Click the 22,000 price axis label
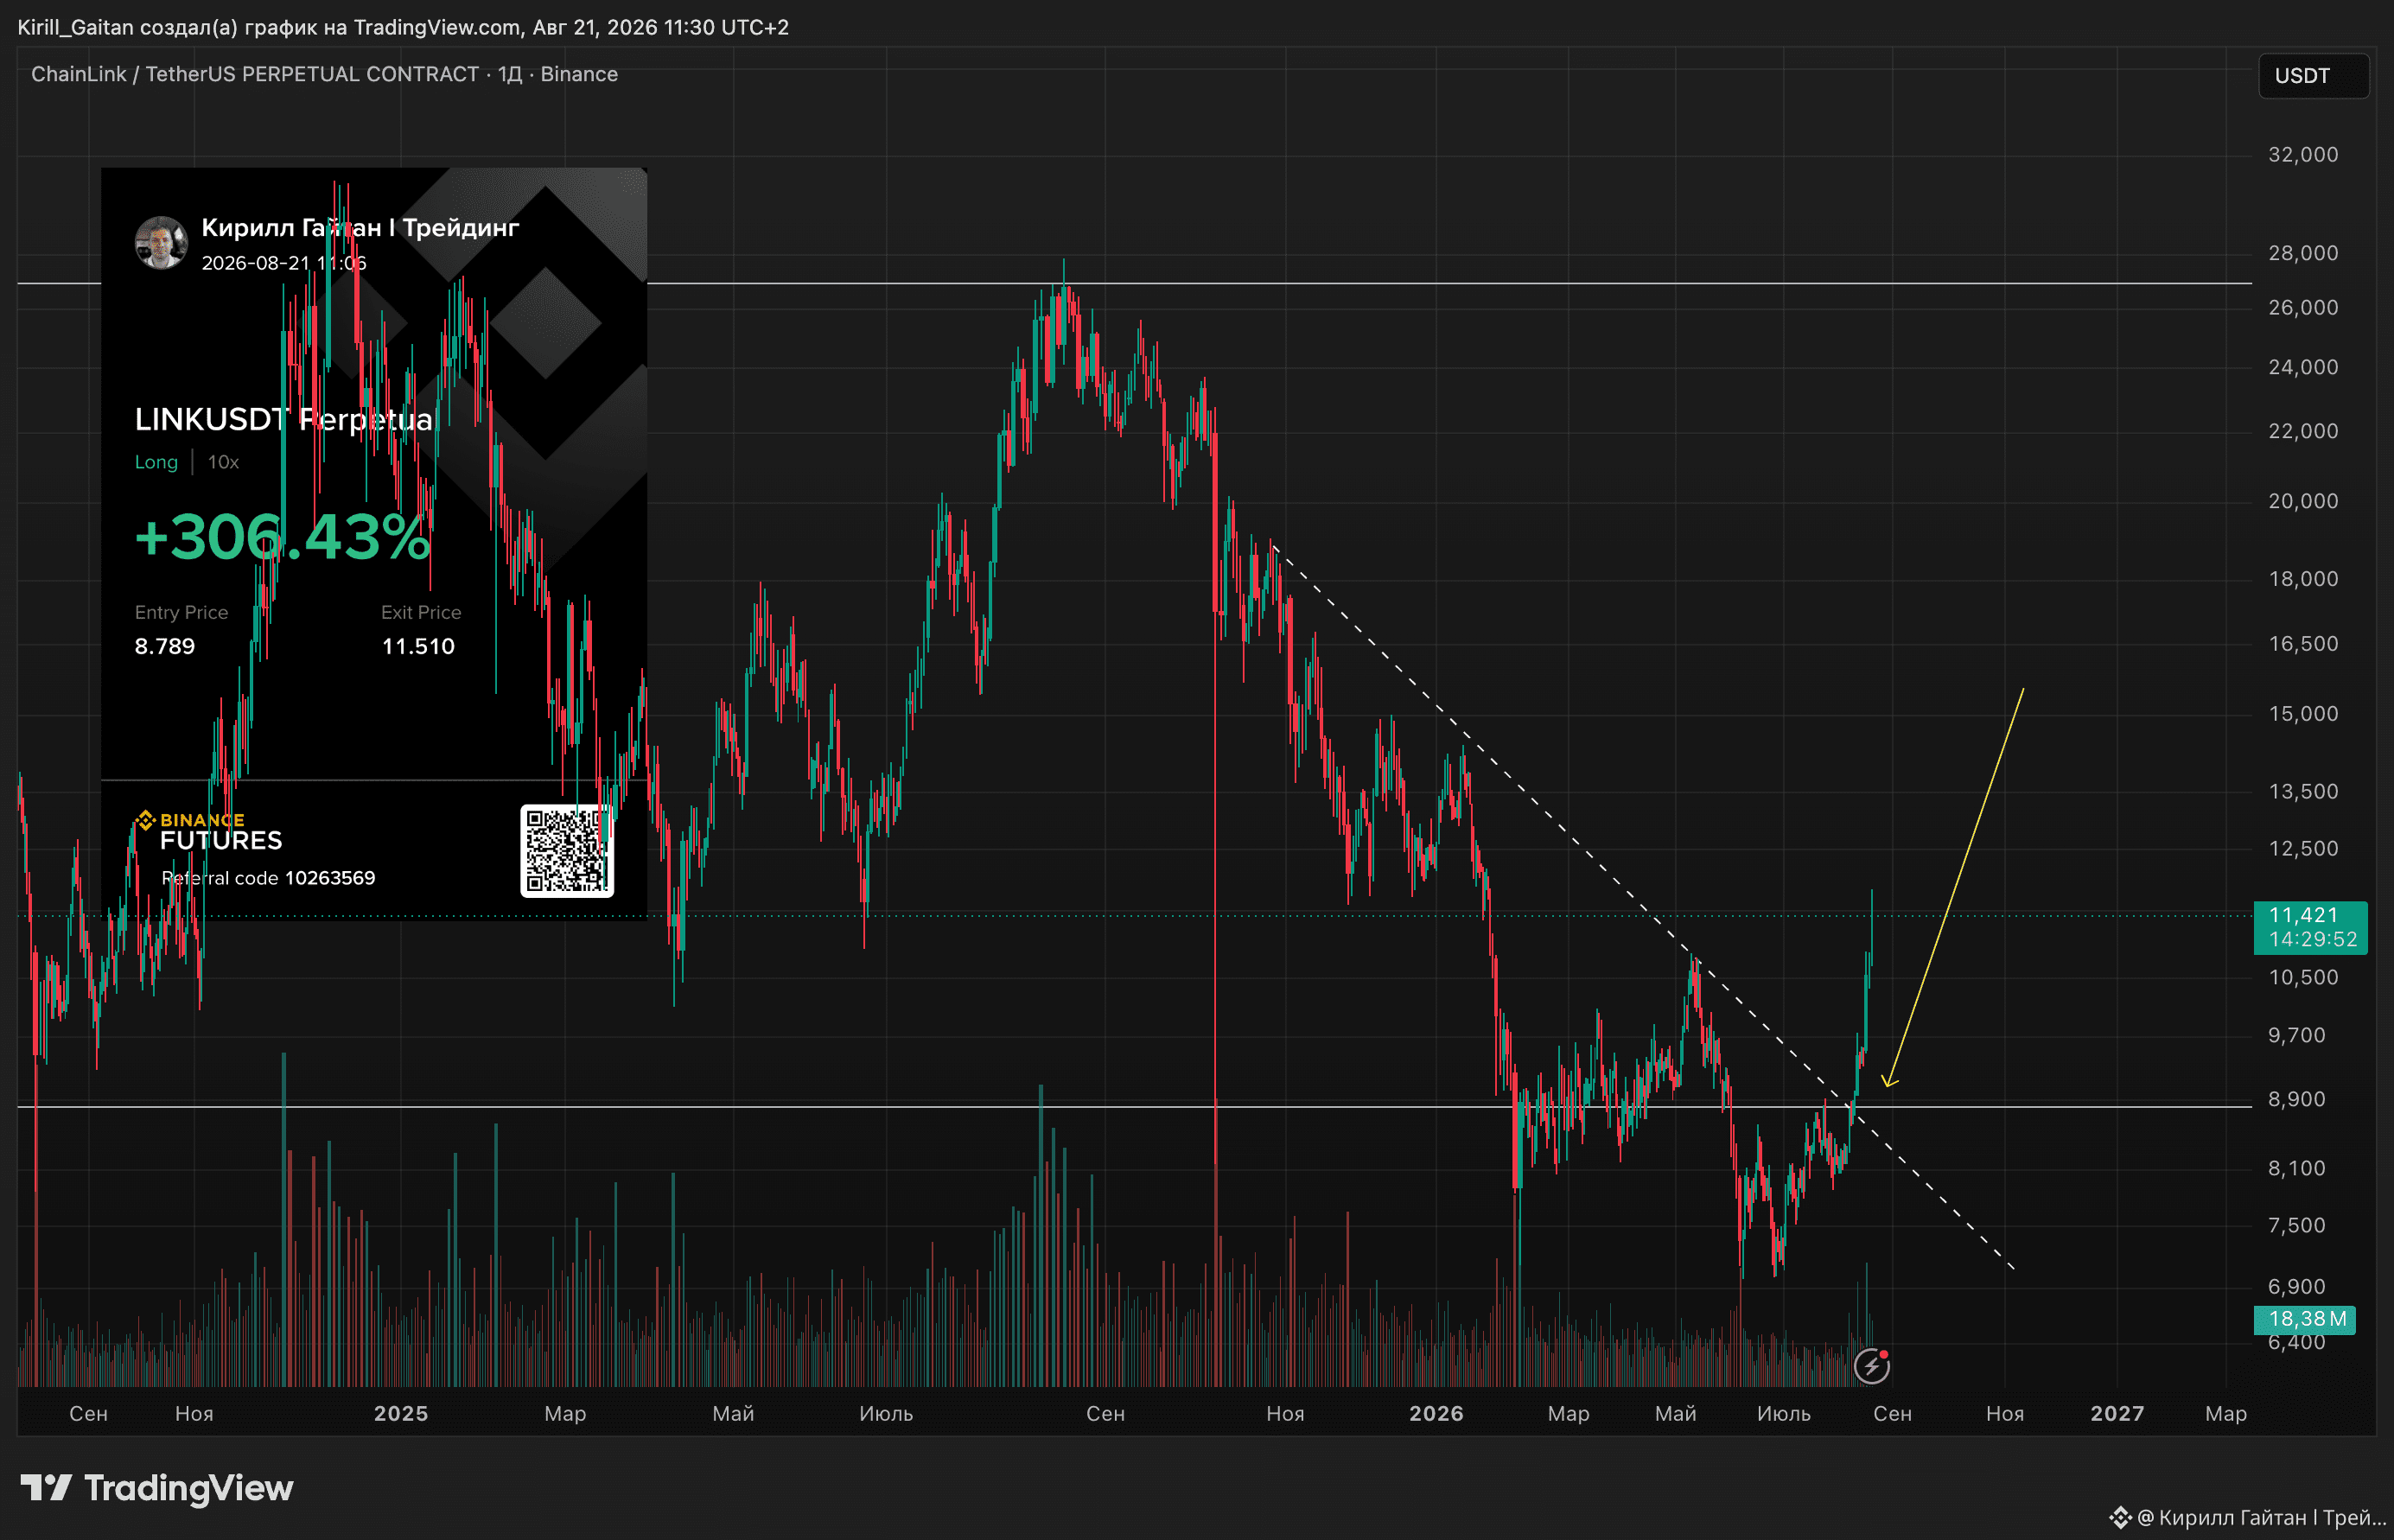 pyautogui.click(x=2303, y=431)
